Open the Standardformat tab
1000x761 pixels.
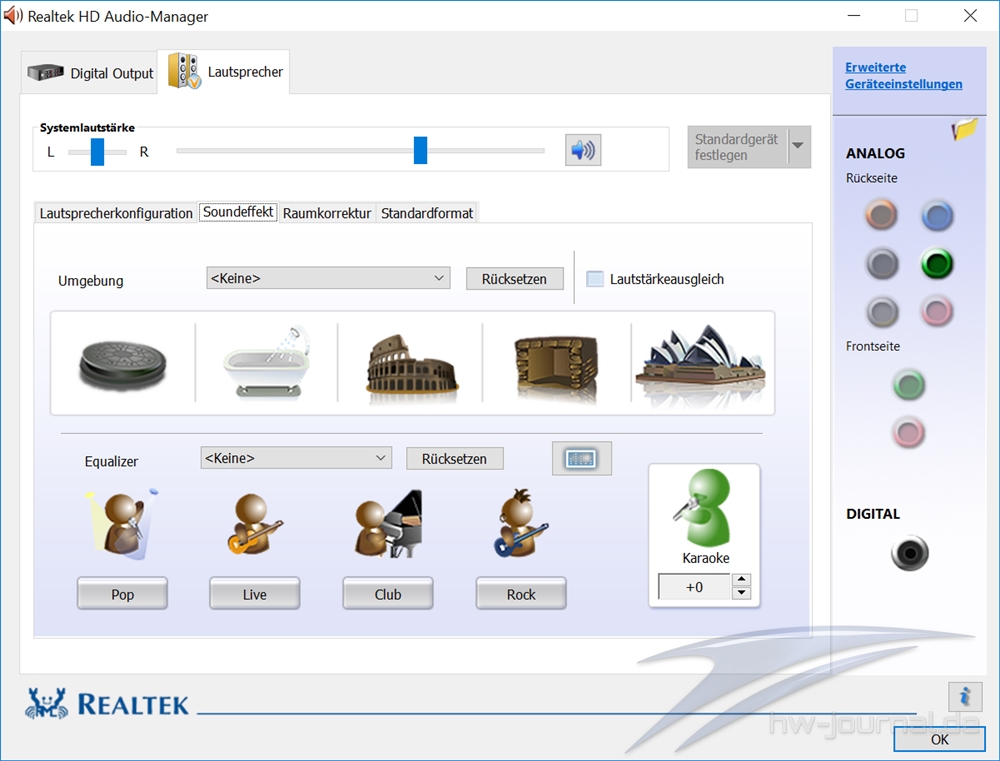pyautogui.click(x=427, y=213)
